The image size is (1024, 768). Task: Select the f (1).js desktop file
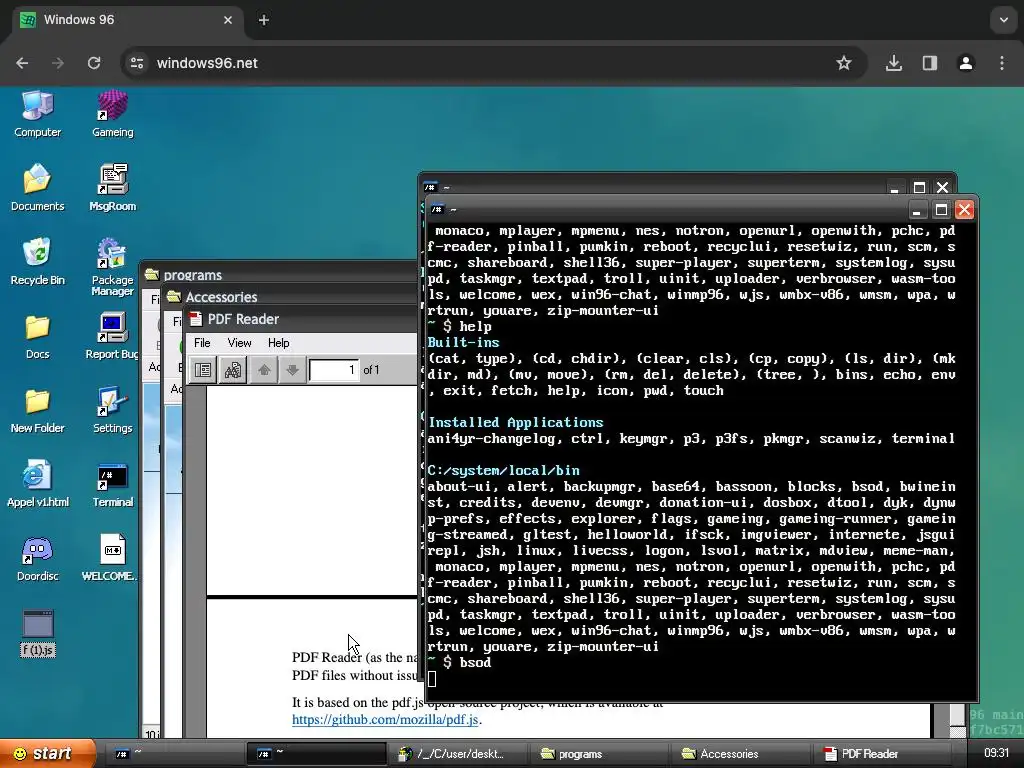(x=37, y=633)
